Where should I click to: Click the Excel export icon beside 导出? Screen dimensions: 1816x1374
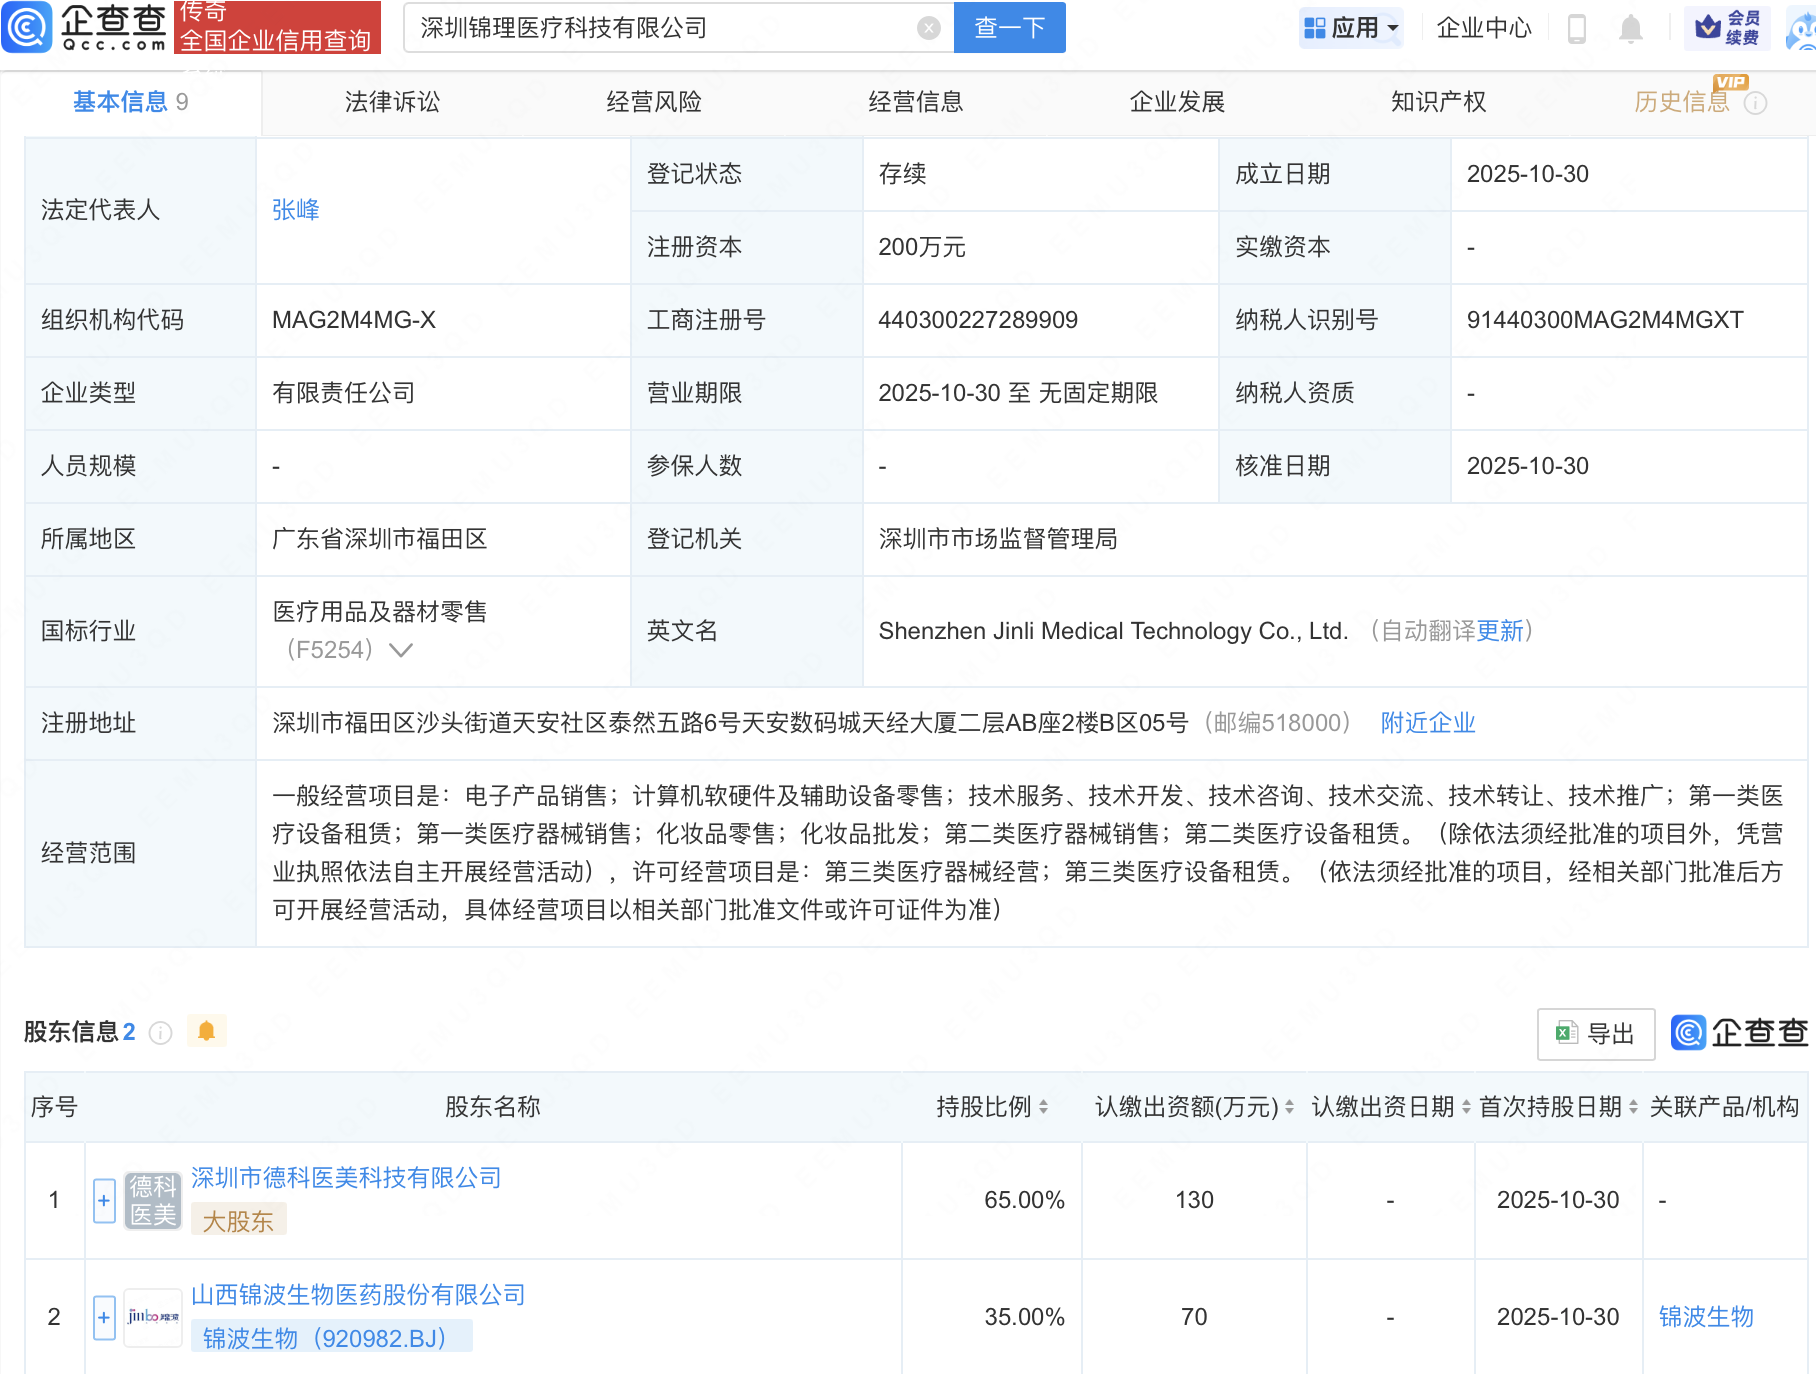click(x=1565, y=1033)
